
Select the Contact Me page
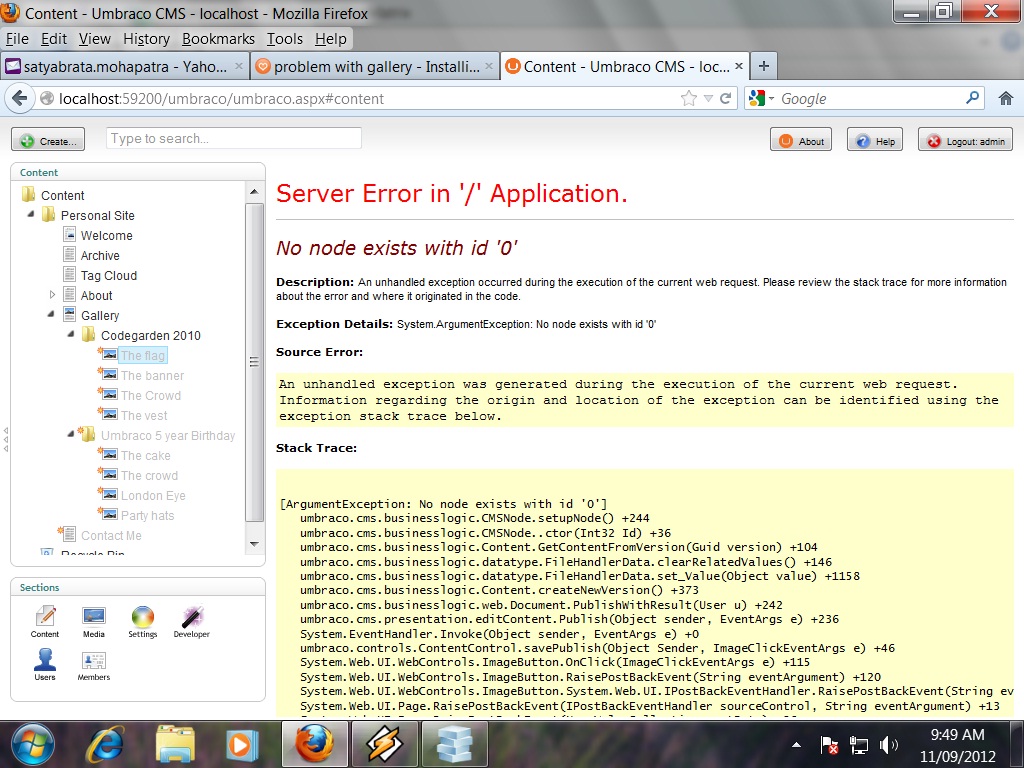111,536
